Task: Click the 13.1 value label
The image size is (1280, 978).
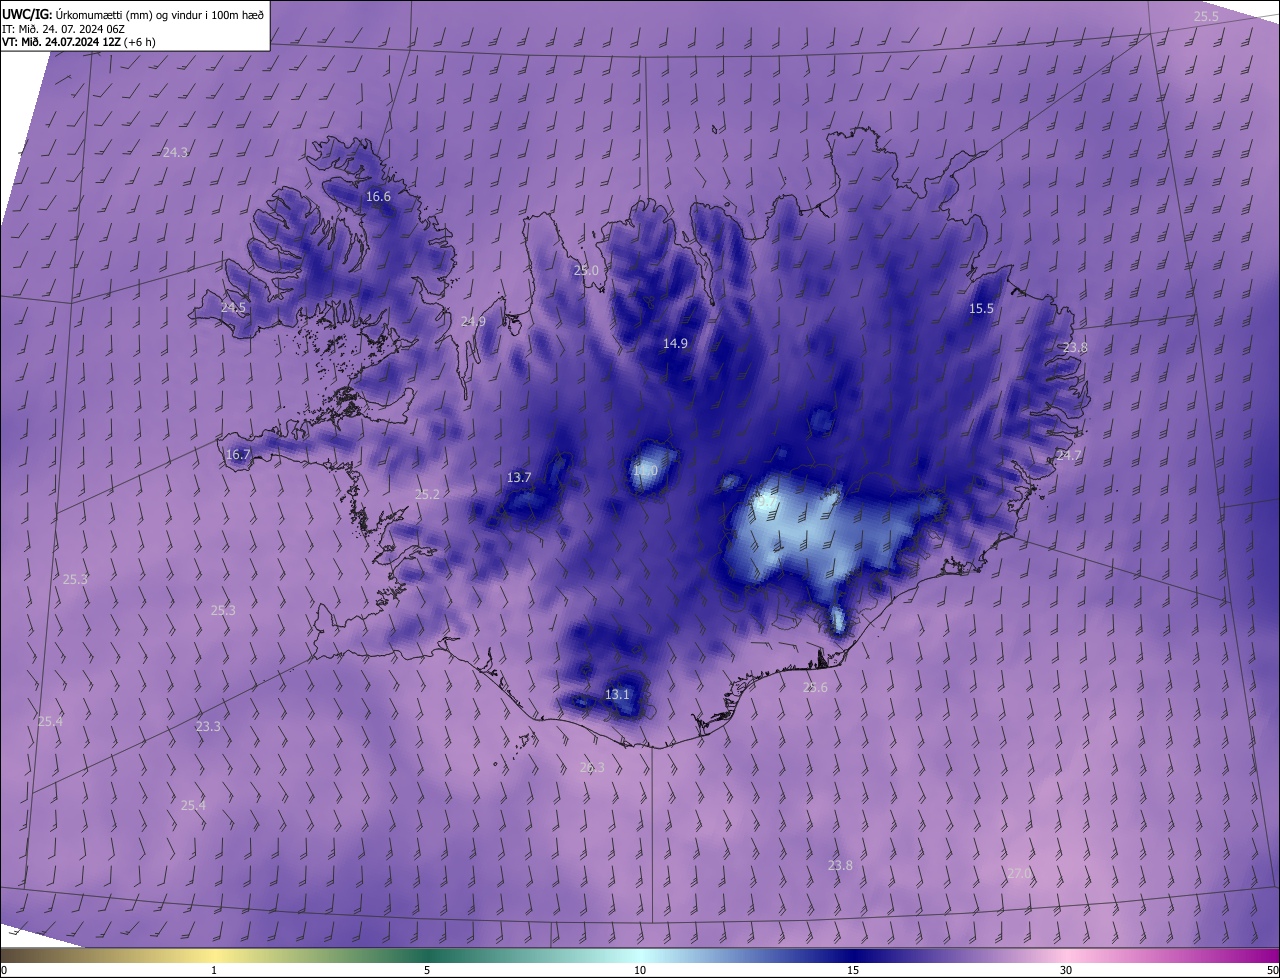Action: [618, 694]
